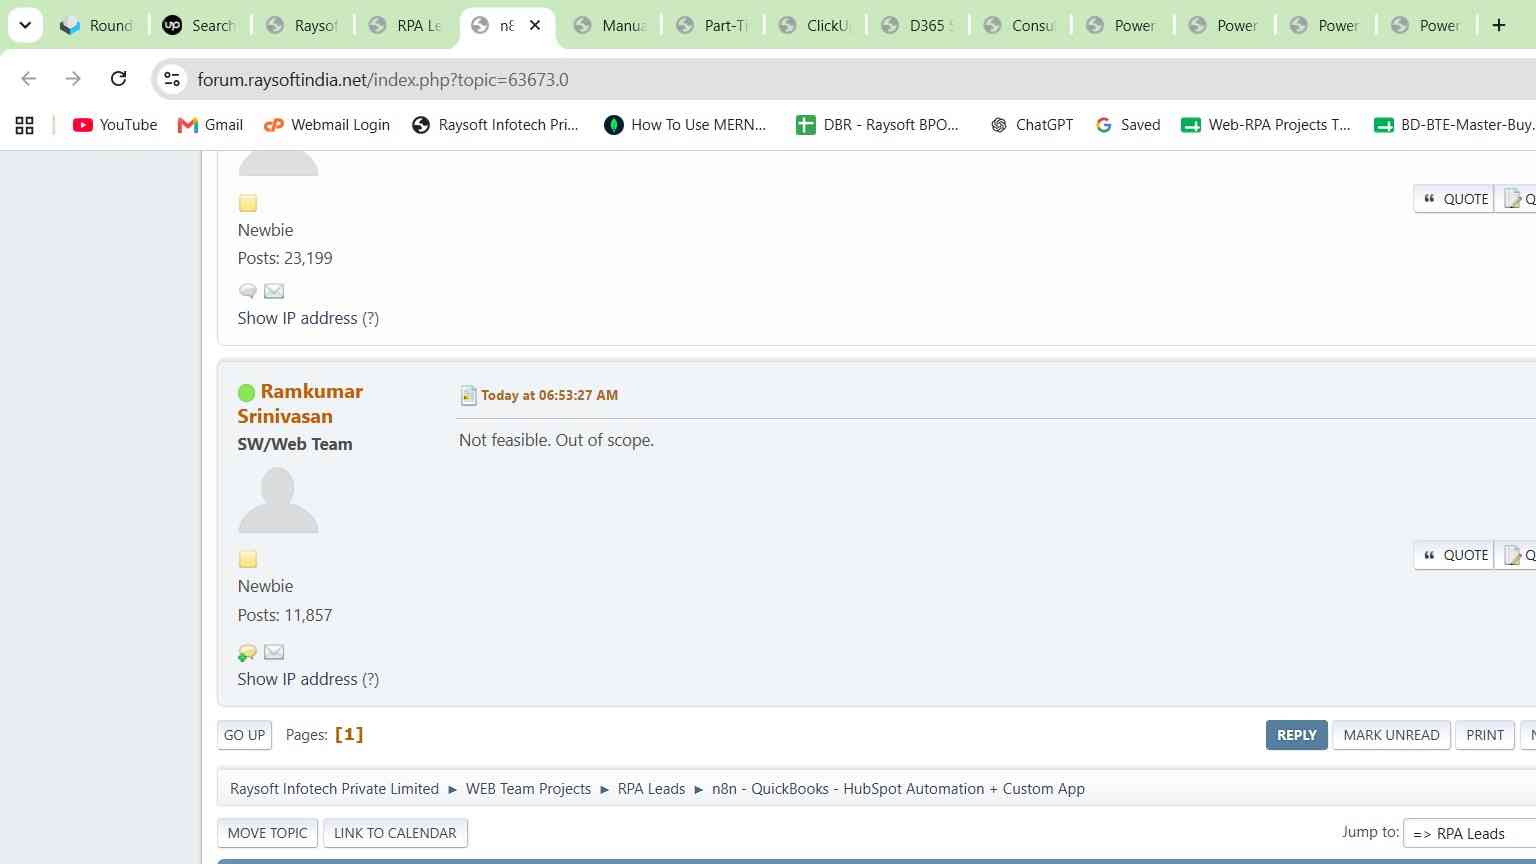Open Ramkumar Srinivasan's profile link
The image size is (1536, 864).
[300, 403]
